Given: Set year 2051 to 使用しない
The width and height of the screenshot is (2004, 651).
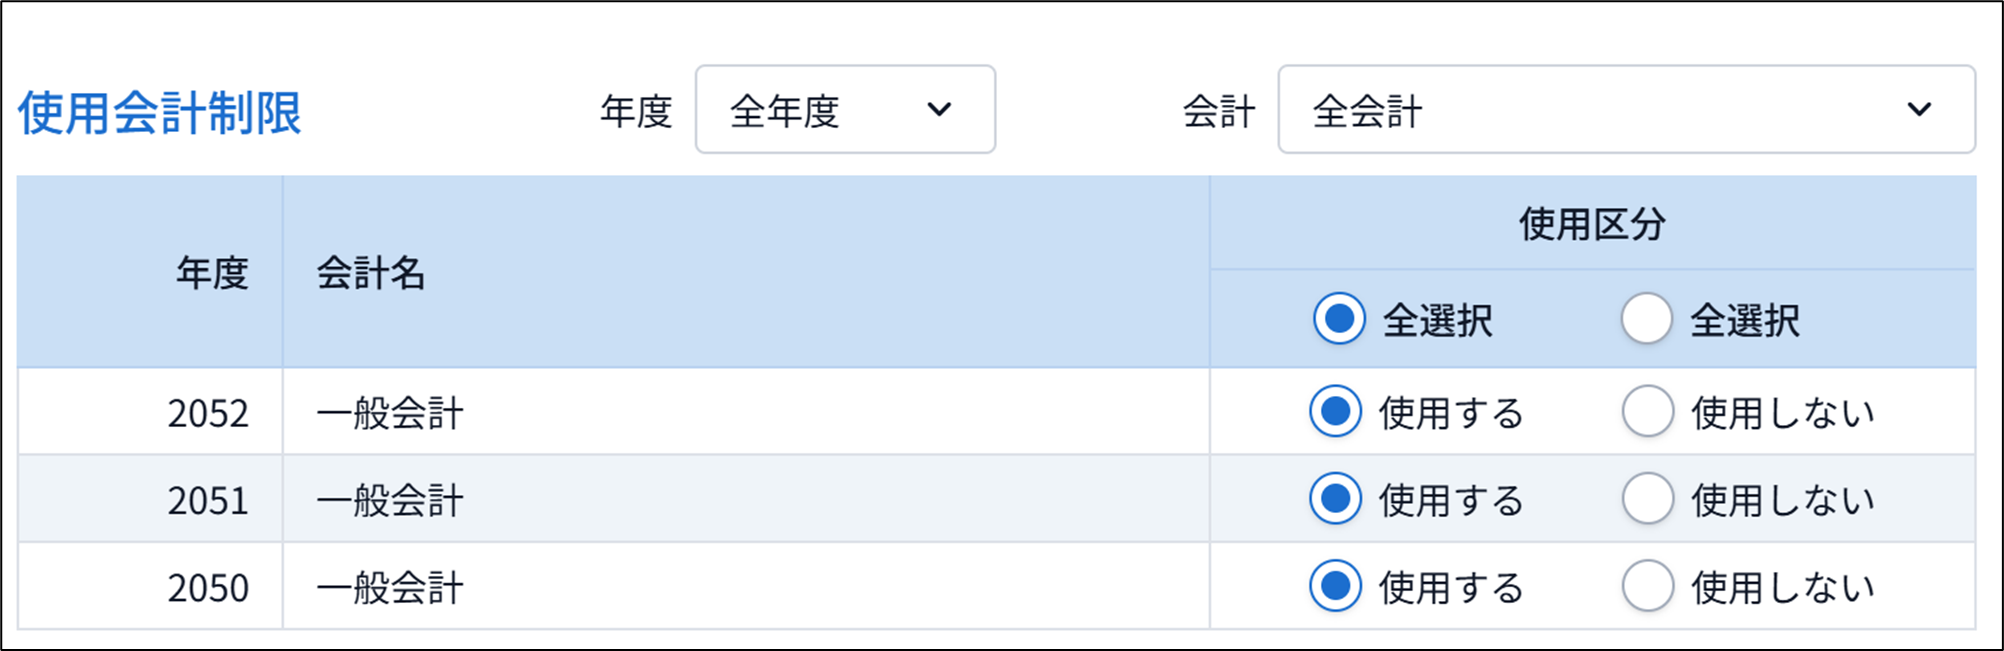Looking at the screenshot, I should click(x=1647, y=498).
